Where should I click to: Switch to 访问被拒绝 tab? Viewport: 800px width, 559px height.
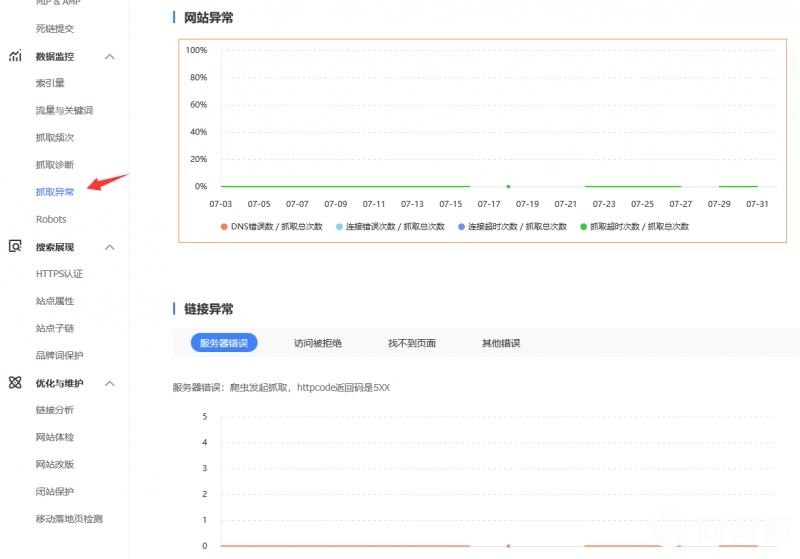(317, 343)
